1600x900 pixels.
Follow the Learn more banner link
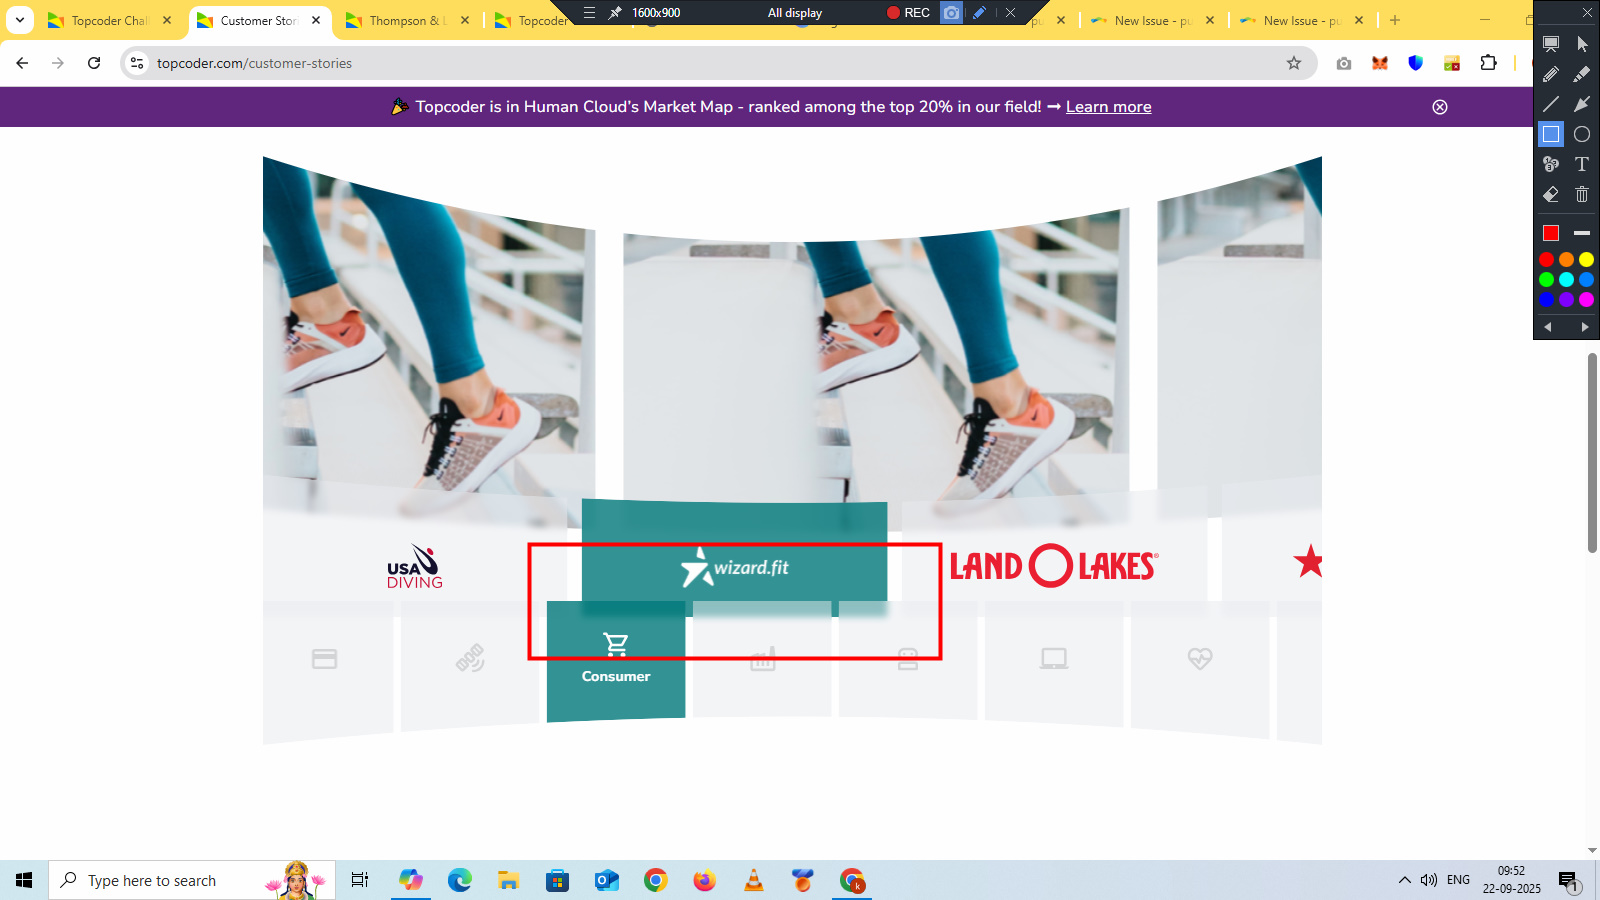click(1108, 107)
